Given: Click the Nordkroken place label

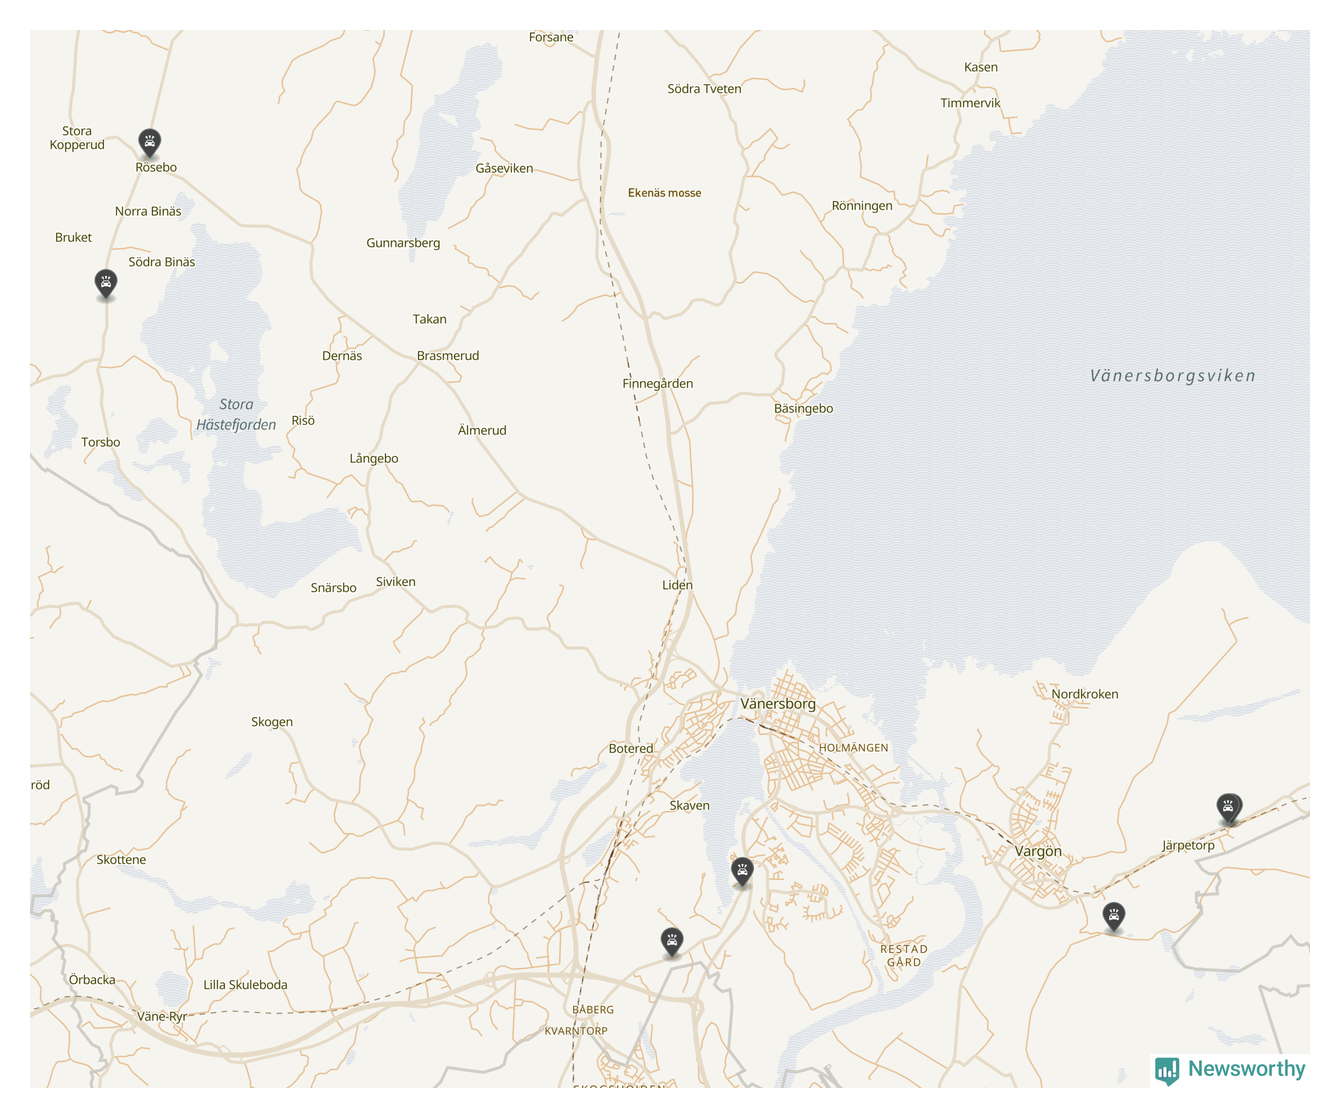Looking at the screenshot, I should (1084, 694).
